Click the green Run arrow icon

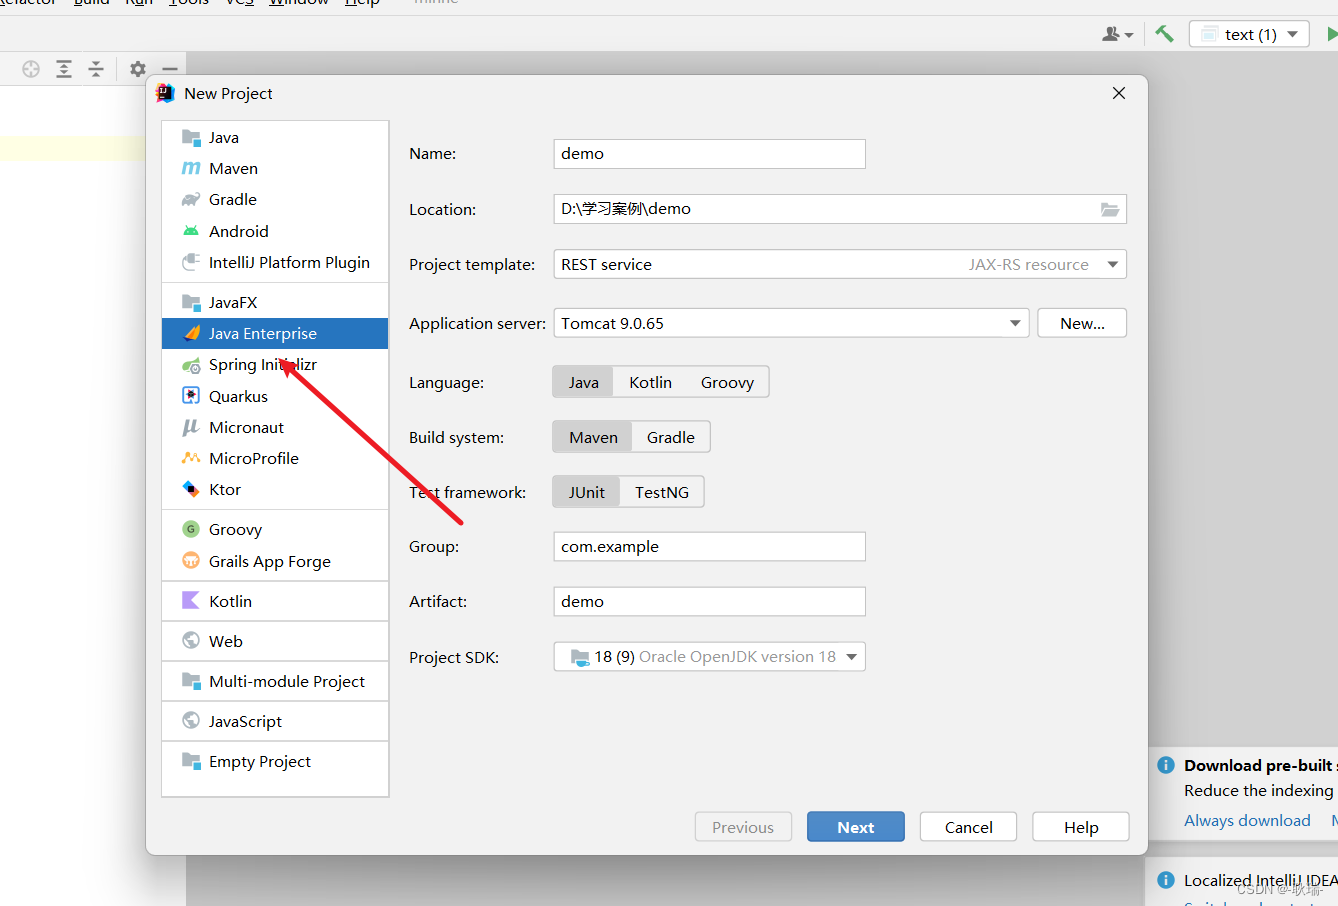pos(1331,34)
